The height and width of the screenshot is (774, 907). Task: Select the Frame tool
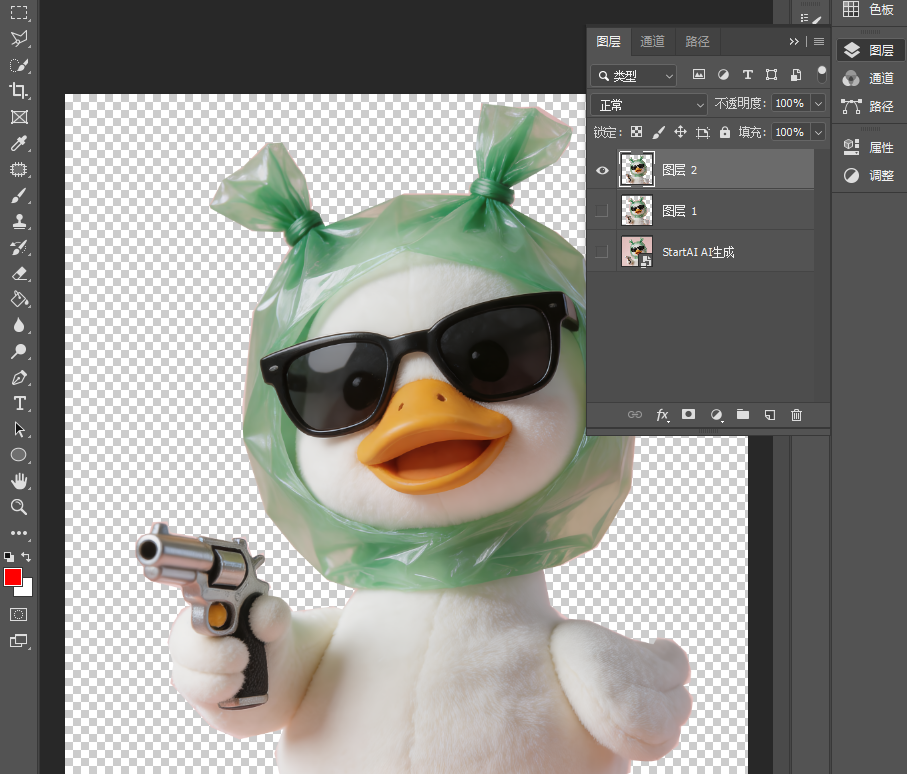19,117
